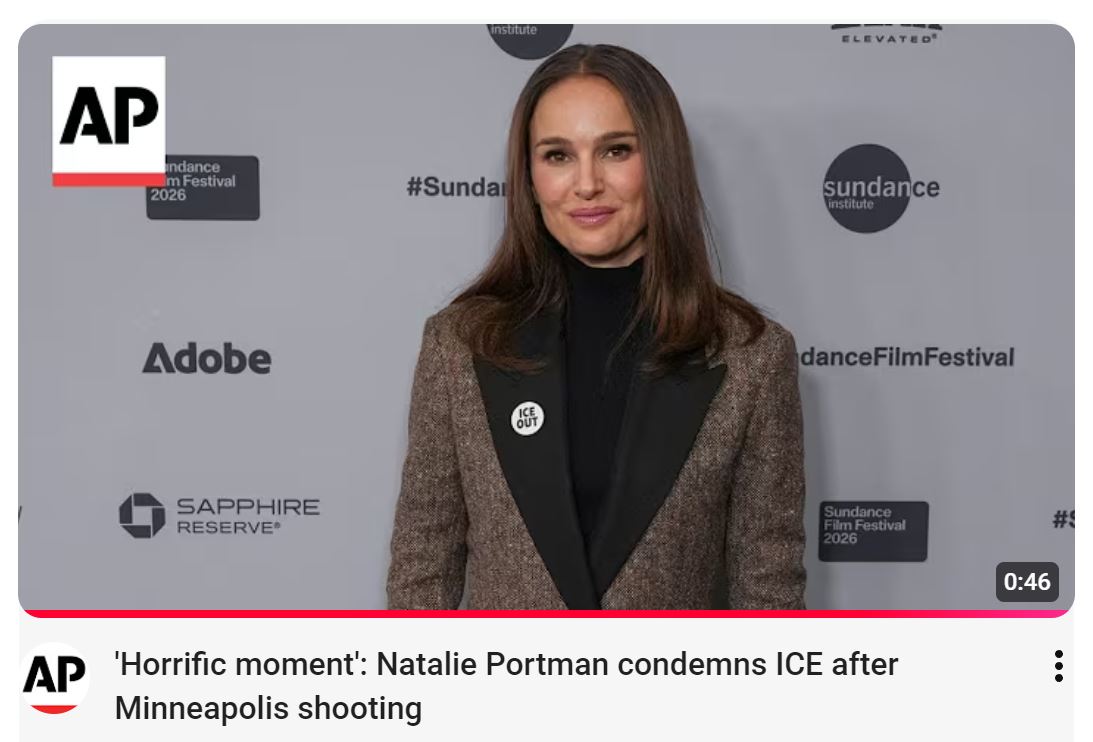The height and width of the screenshot is (742, 1093).
Task: Click the '#Sundance' hashtag text on the left
Action: click(456, 187)
